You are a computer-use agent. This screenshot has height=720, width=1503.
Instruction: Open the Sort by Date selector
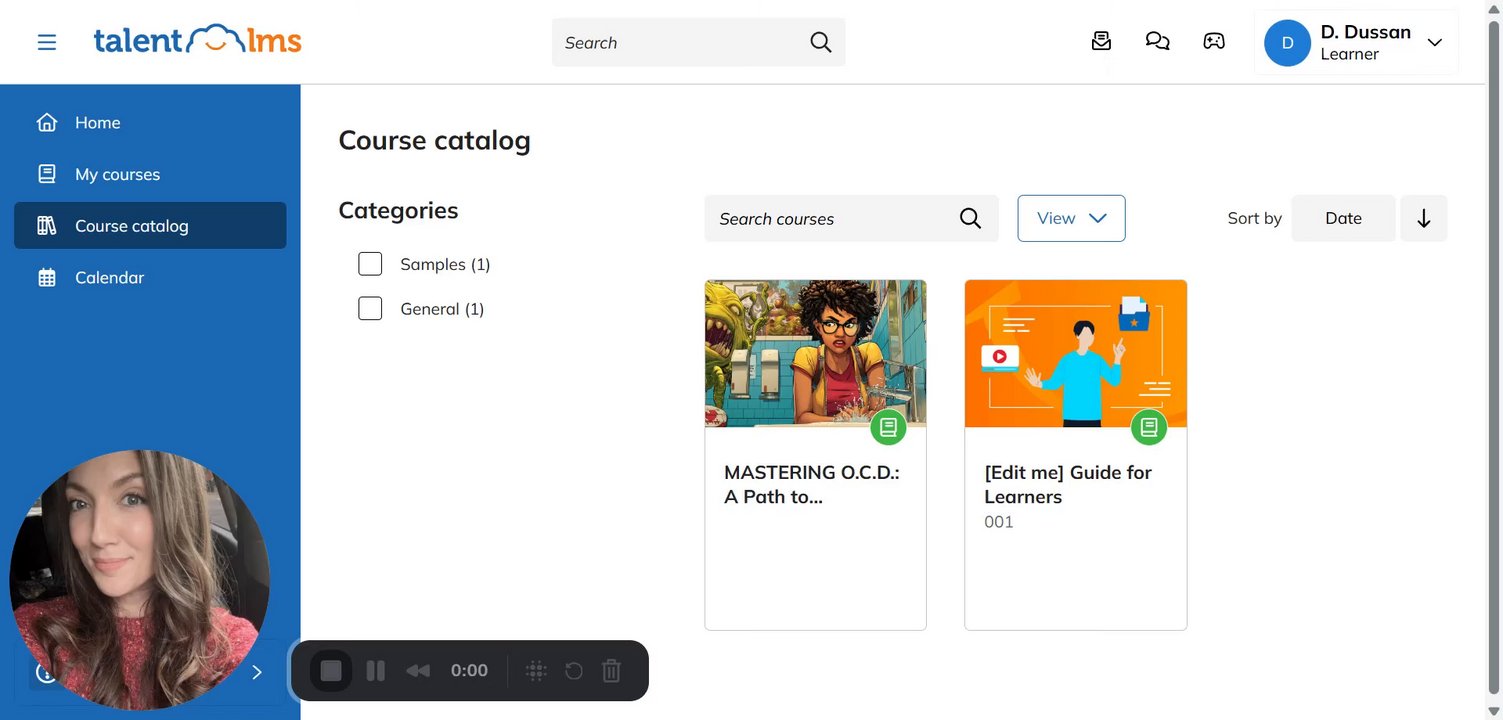pyautogui.click(x=1342, y=218)
